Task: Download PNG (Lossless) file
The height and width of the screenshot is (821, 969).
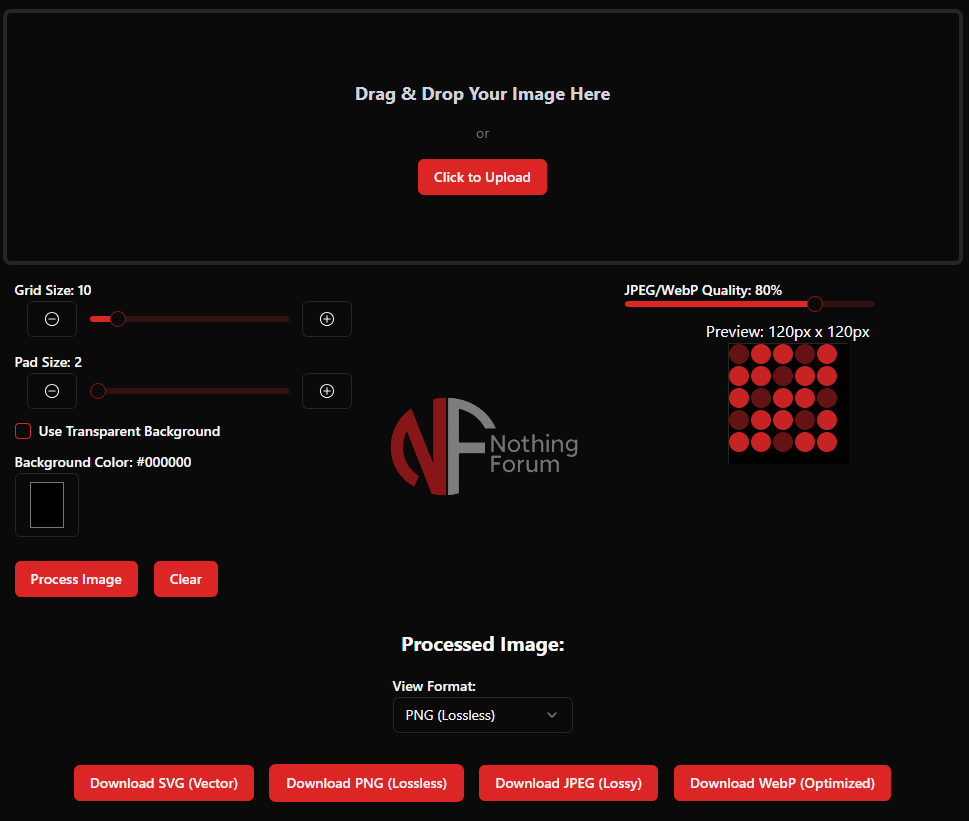Action: [366, 783]
